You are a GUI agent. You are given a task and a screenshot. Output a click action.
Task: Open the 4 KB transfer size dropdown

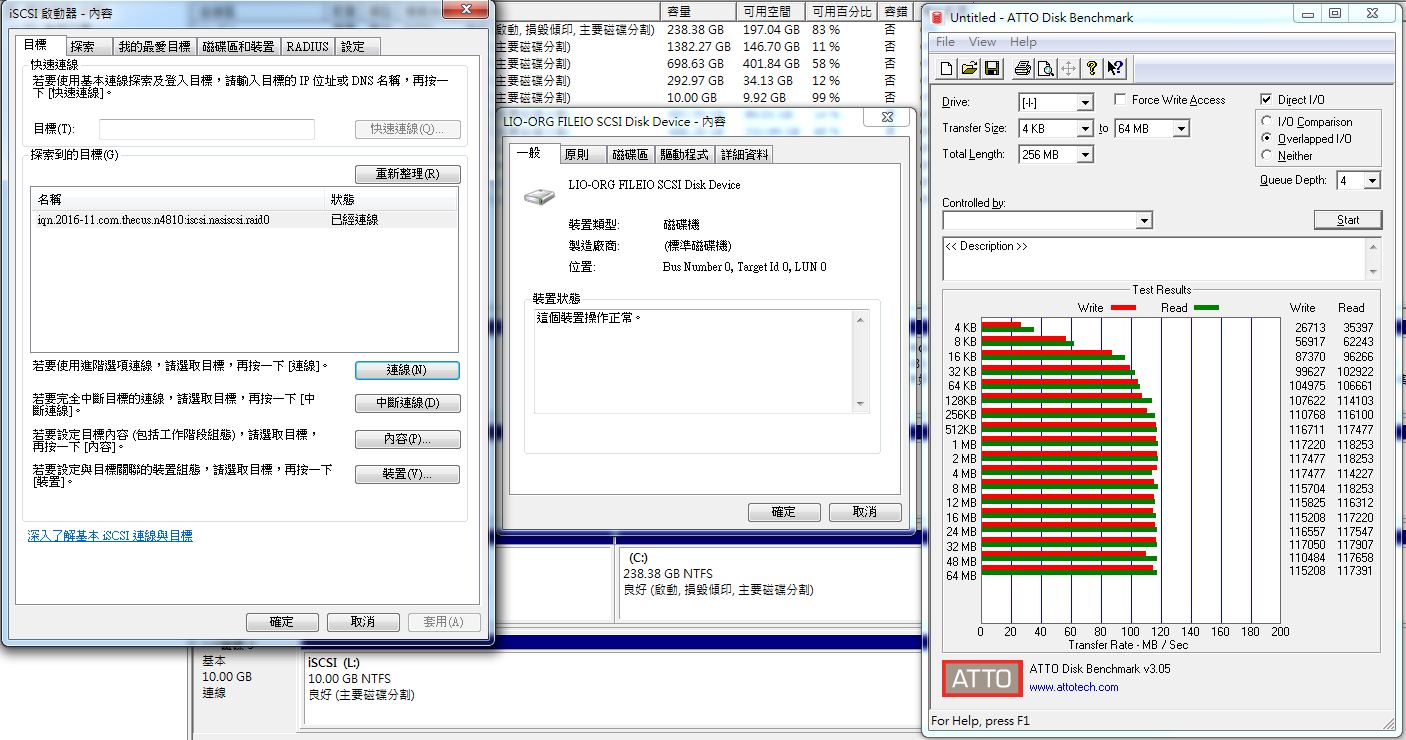[1085, 129]
